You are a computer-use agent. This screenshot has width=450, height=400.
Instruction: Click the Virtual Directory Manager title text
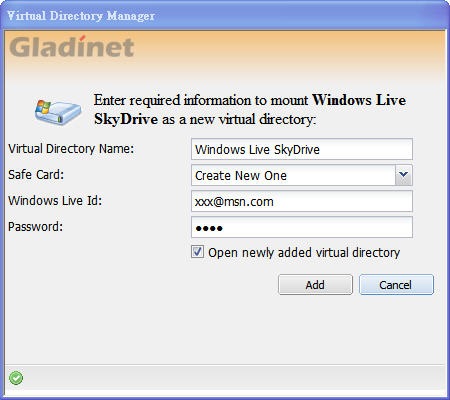81,16
